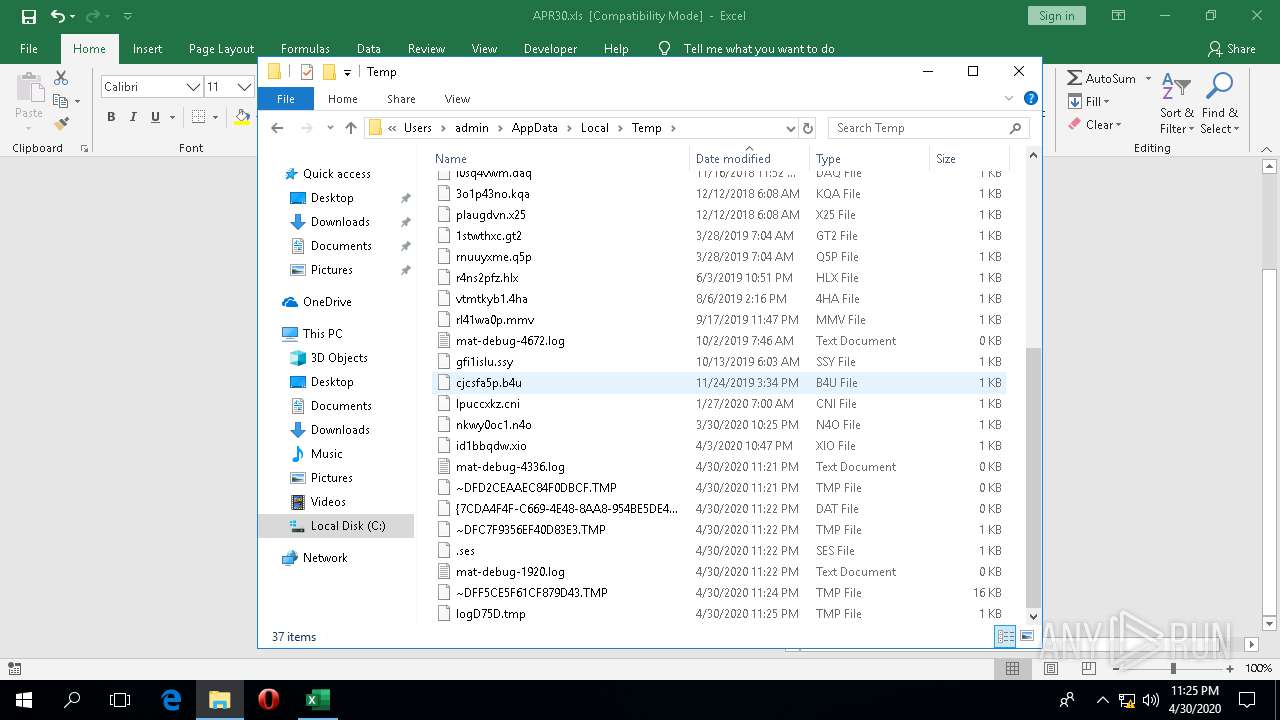Screen dimensions: 1280x720
Task: Click the Find & Select magnifier icon
Action: (1219, 87)
